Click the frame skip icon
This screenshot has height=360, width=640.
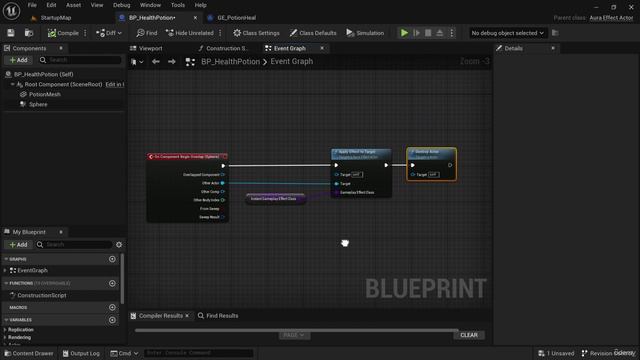tap(416, 33)
